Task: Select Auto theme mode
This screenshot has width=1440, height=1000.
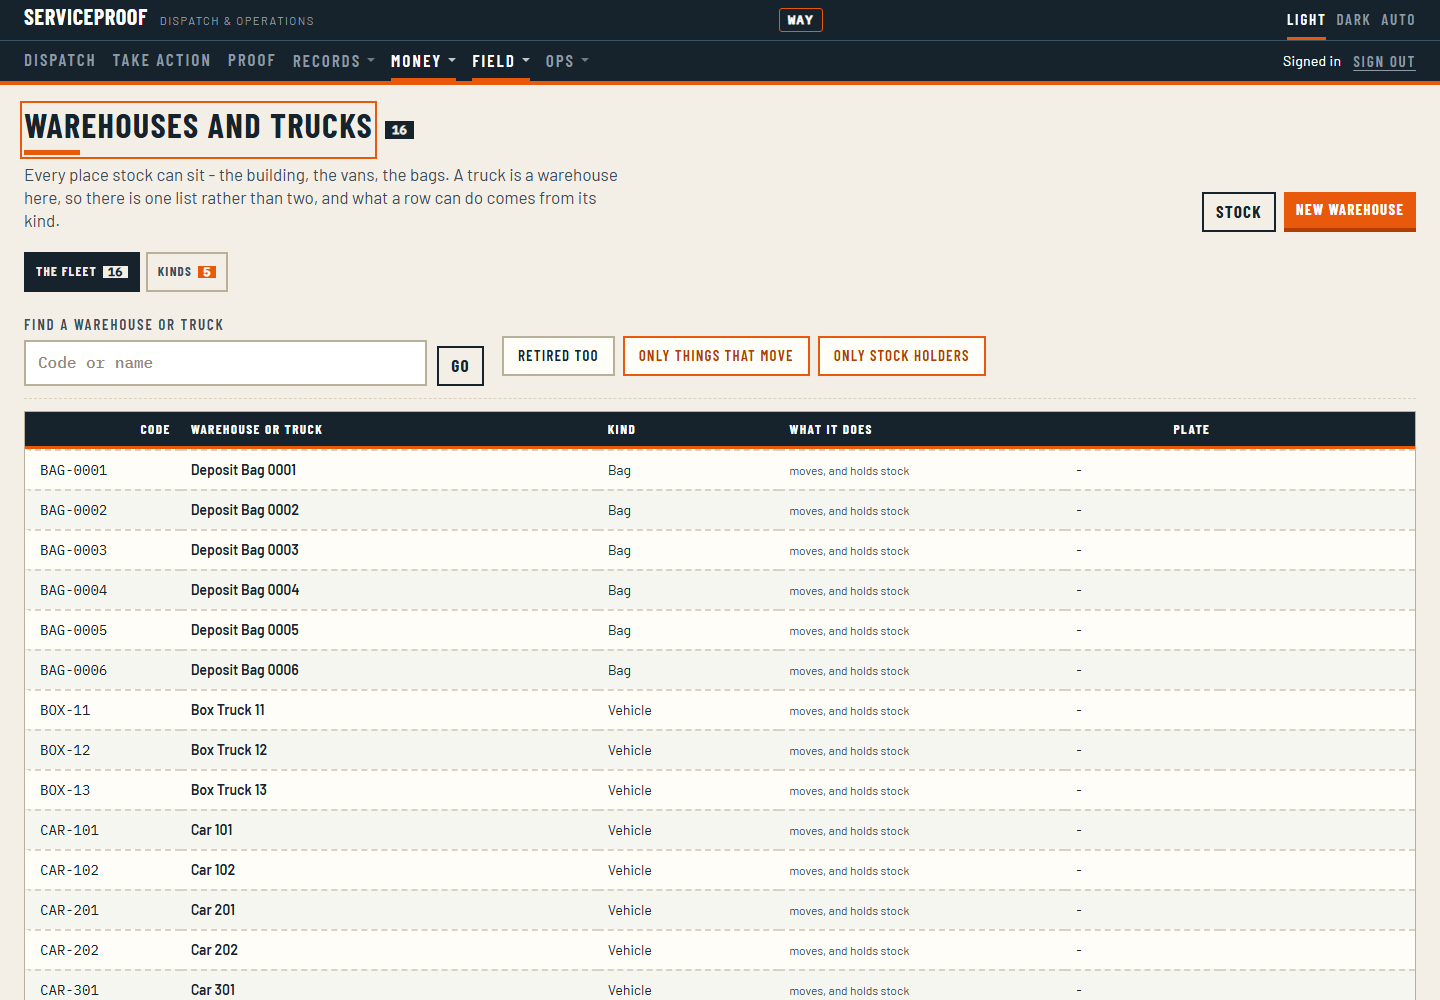Action: tap(1398, 20)
